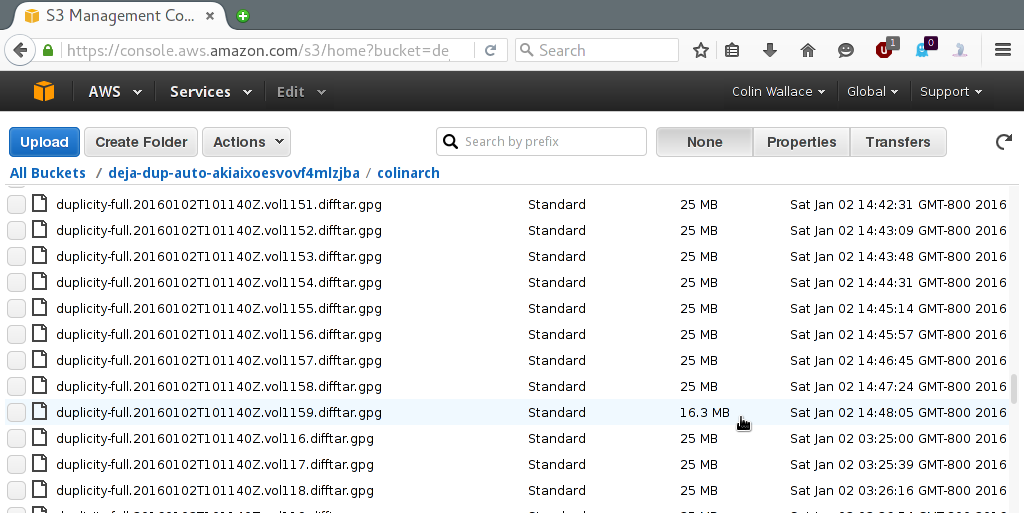Screen dimensions: 1024x513
Task: Click the file icon for vol118.difftar.gpg
Action: (40, 490)
